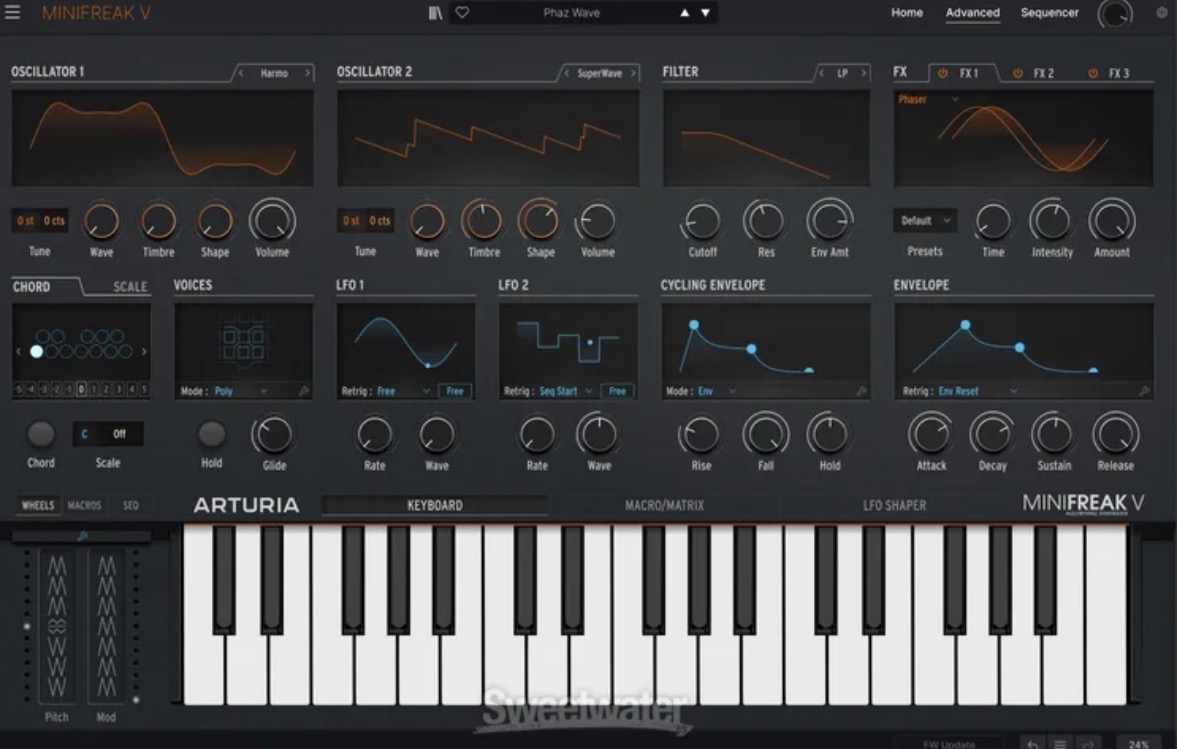Switch to the Sequencer view
Screen dimensions: 1177x749
click(1049, 13)
